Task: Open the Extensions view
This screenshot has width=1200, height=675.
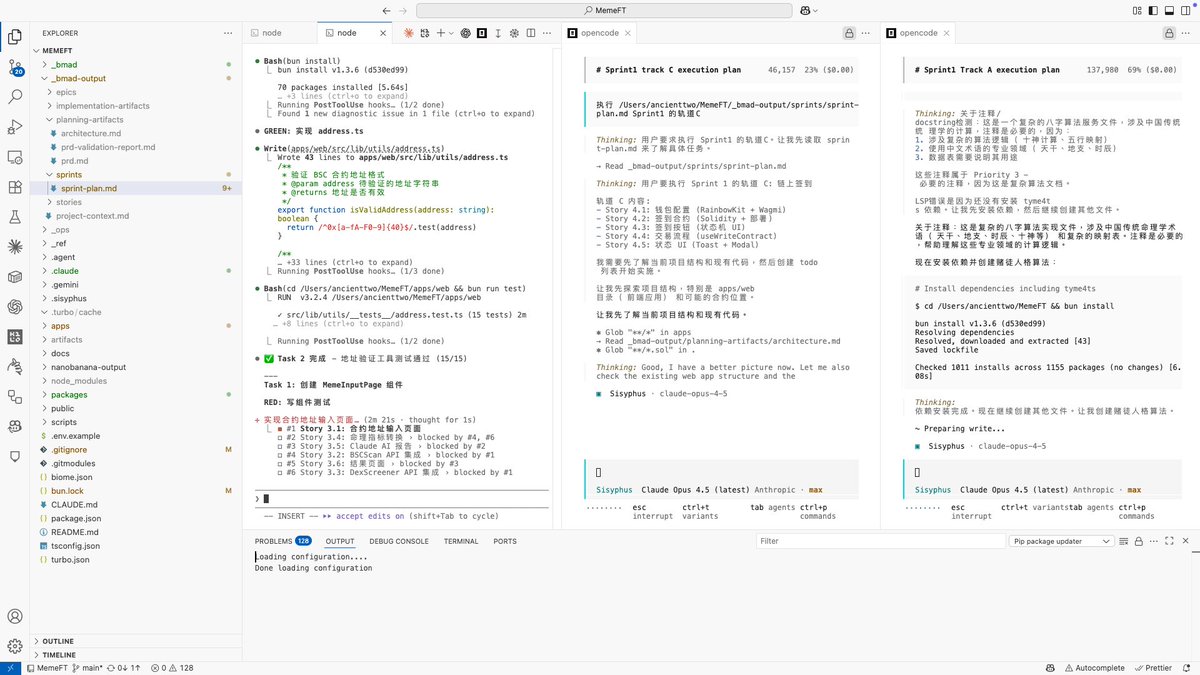Action: [15, 187]
